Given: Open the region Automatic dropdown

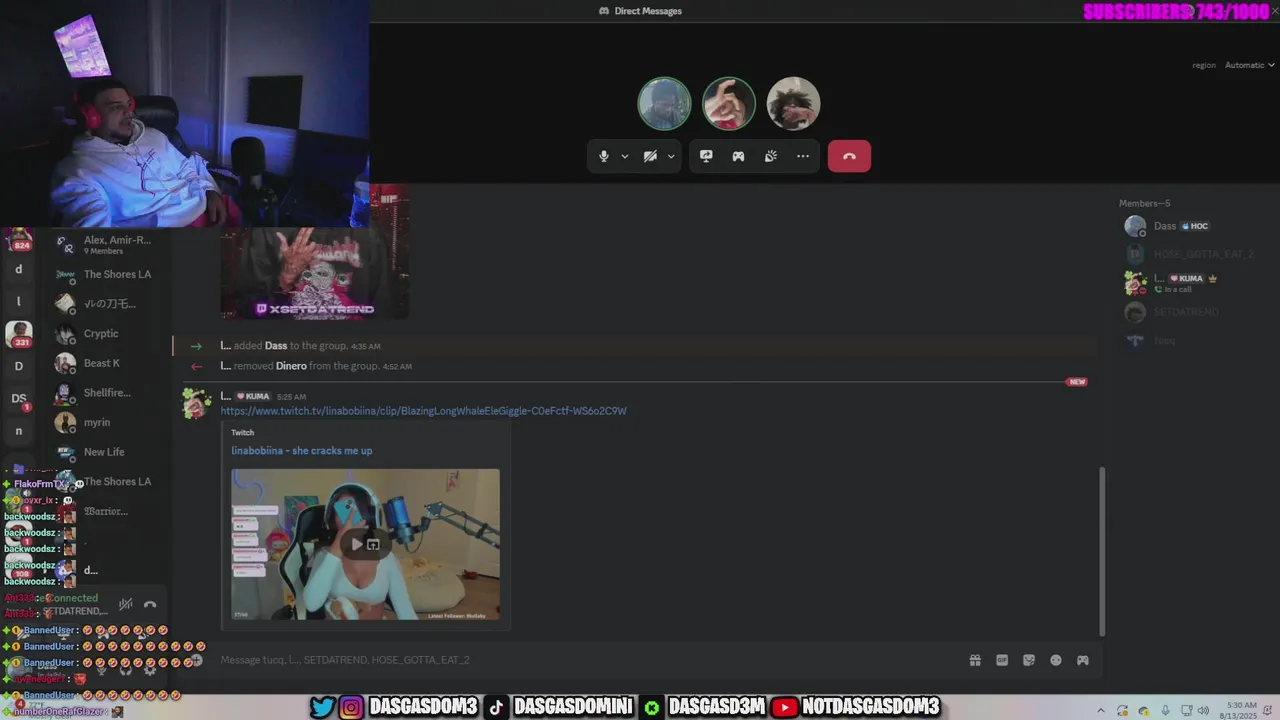Looking at the screenshot, I should pyautogui.click(x=1249, y=65).
